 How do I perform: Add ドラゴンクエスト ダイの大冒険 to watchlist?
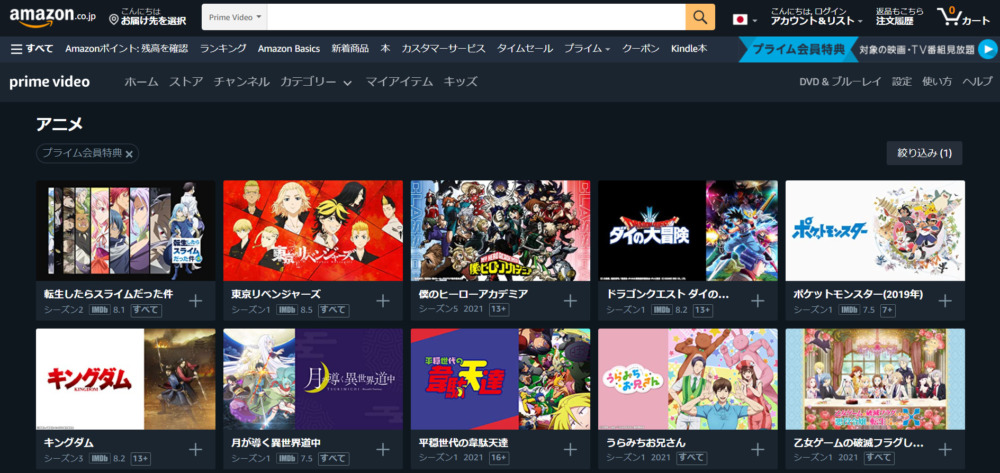[758, 301]
